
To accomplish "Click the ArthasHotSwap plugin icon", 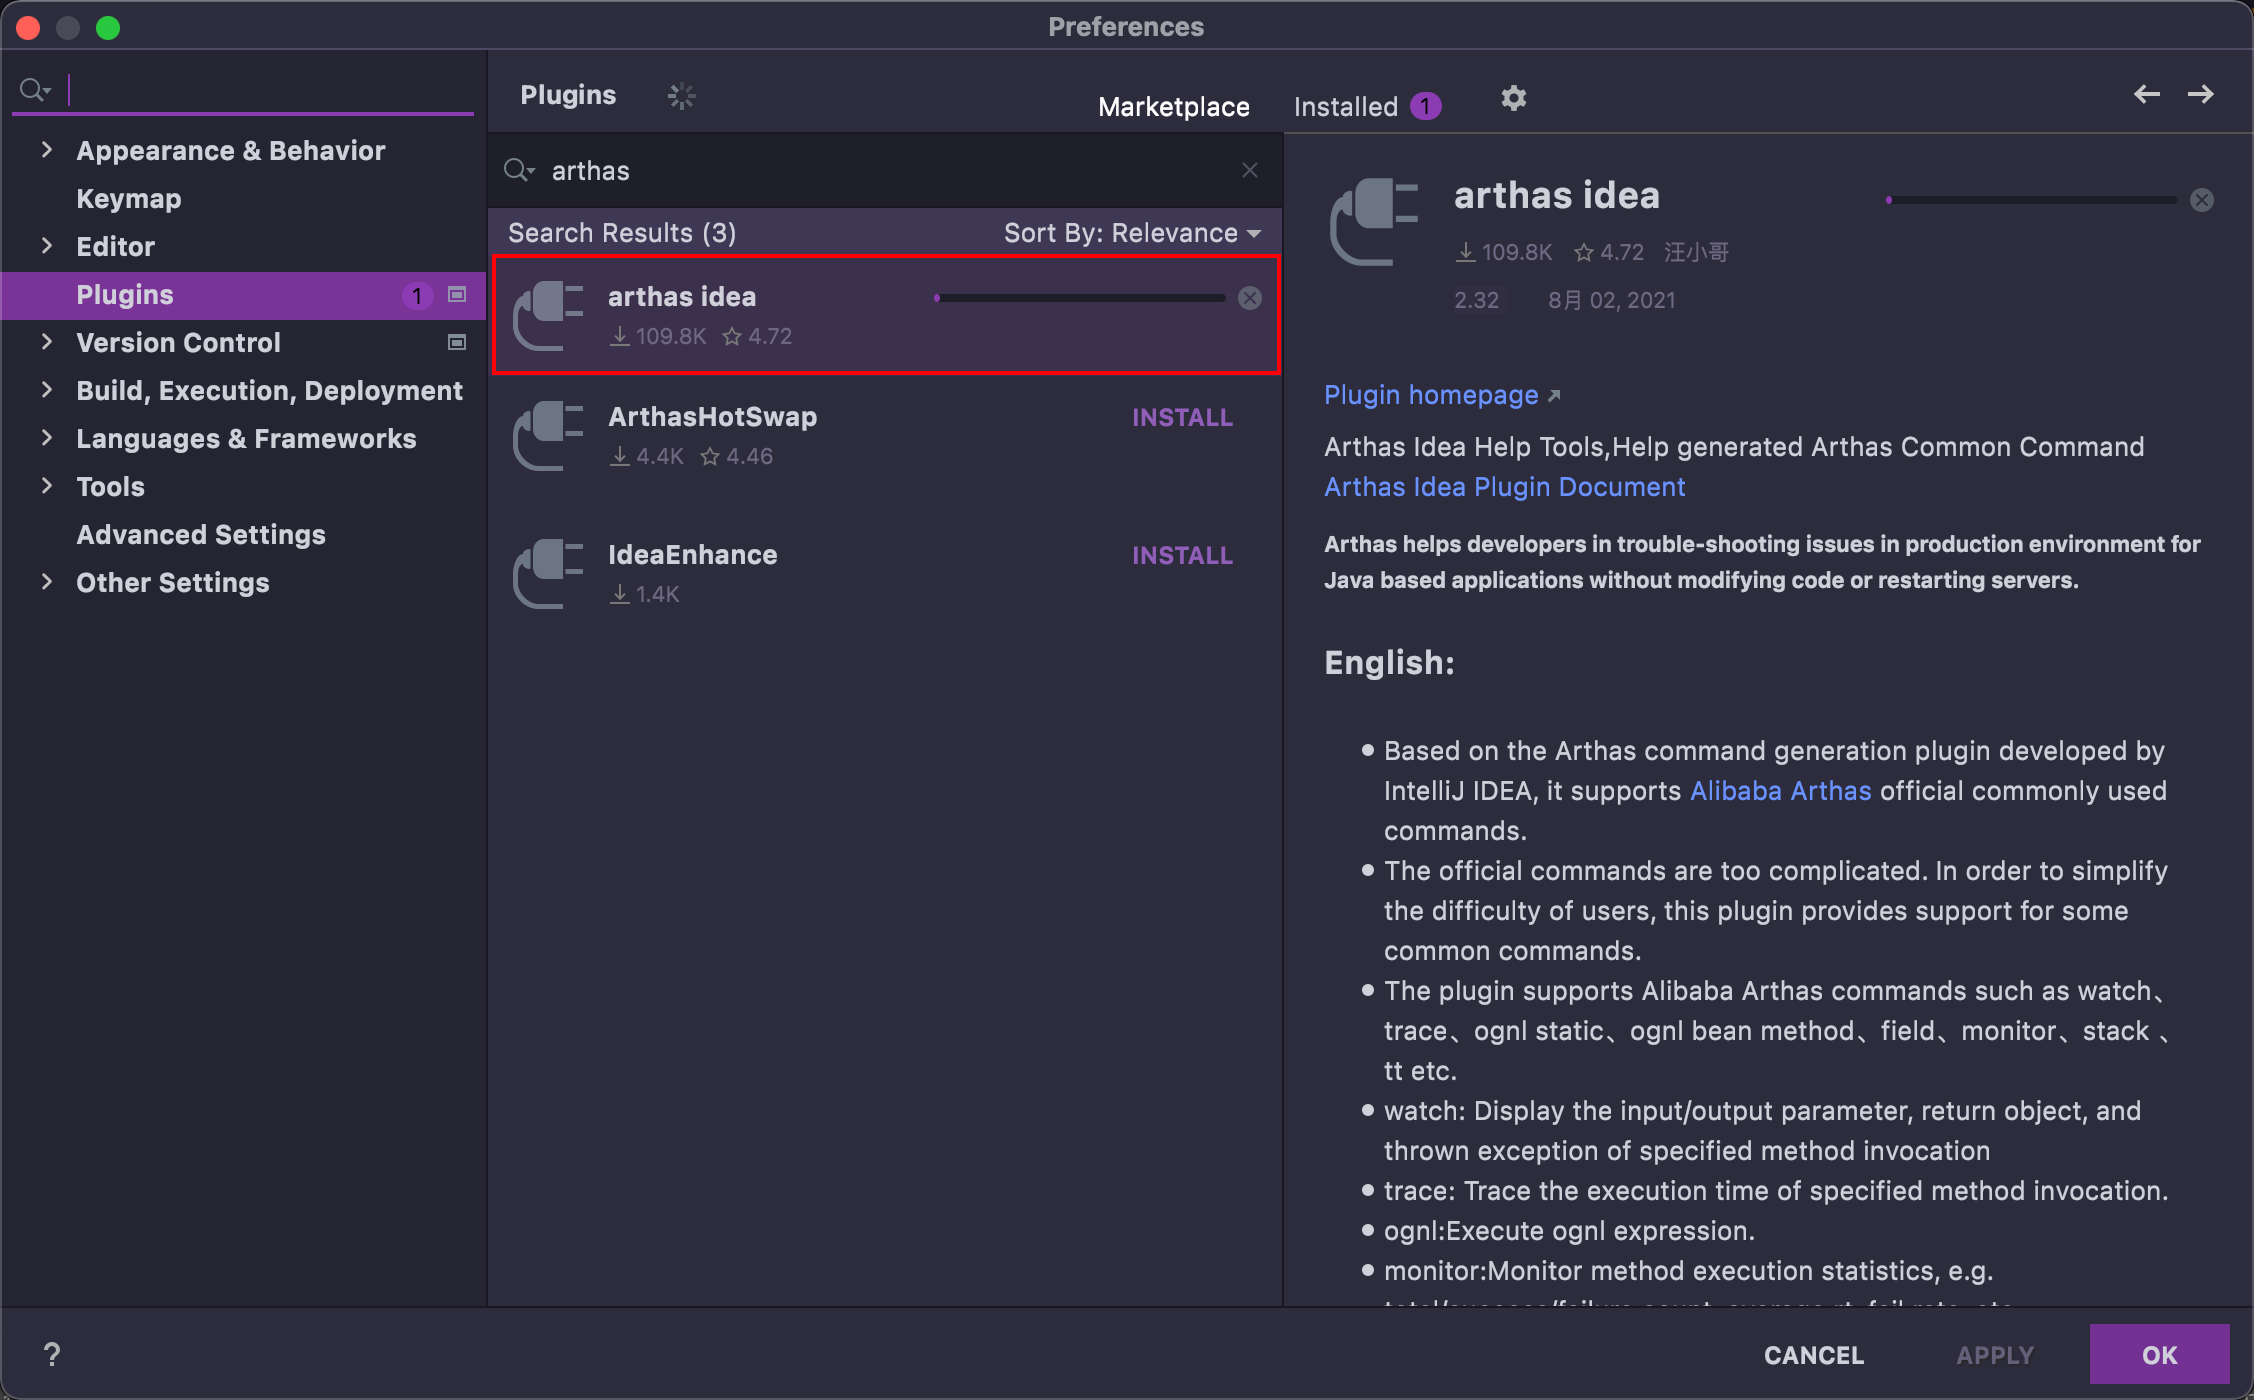I will click(547, 435).
